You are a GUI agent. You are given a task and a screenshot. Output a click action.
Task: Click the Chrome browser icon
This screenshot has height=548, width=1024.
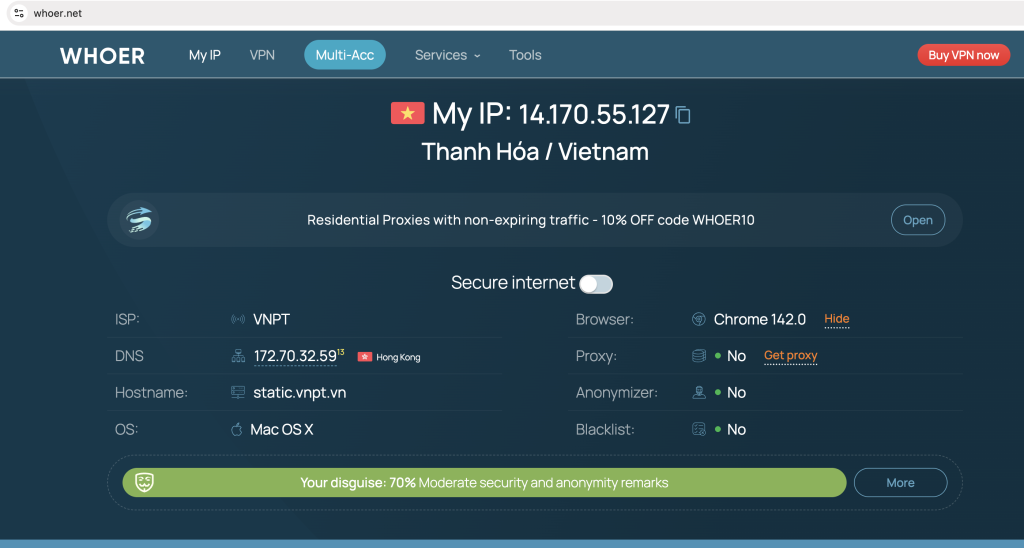[699, 320]
